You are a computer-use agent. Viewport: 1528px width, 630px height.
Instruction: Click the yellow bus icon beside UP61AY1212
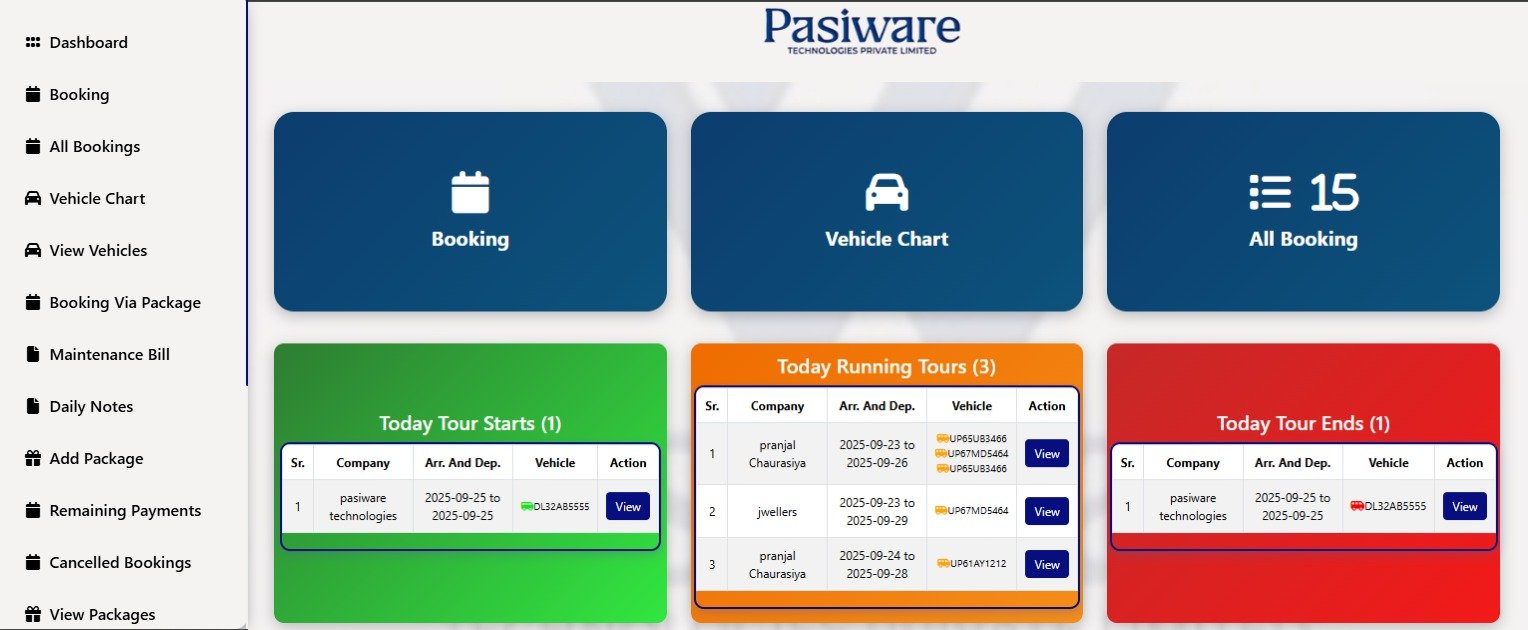[941, 564]
